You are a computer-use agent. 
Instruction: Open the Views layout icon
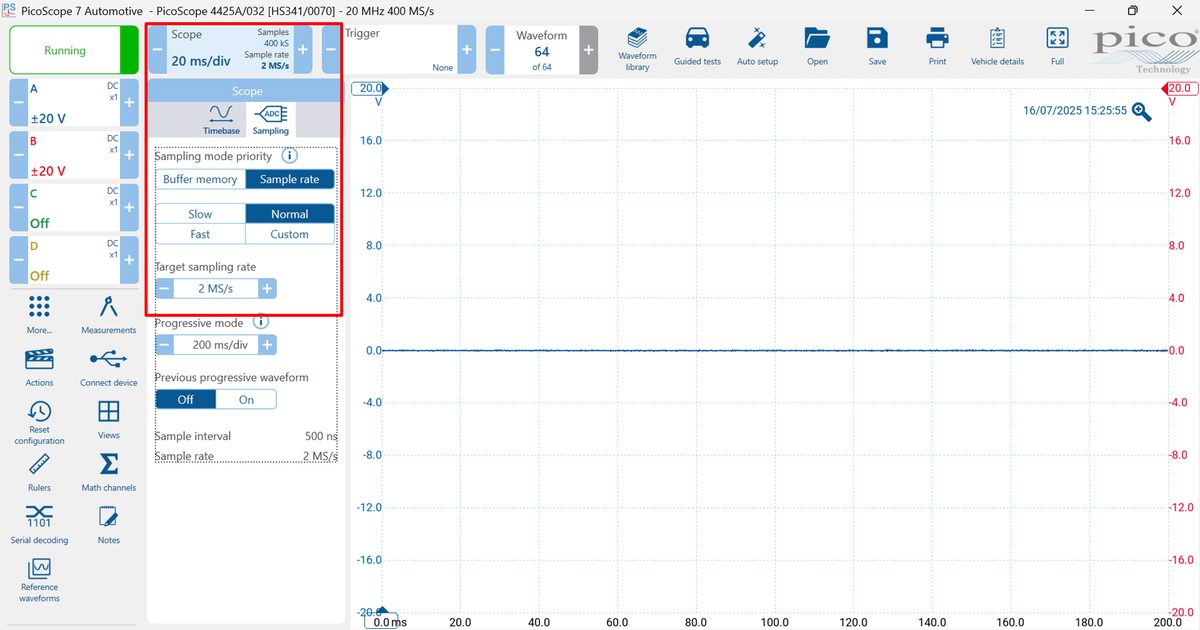click(109, 420)
